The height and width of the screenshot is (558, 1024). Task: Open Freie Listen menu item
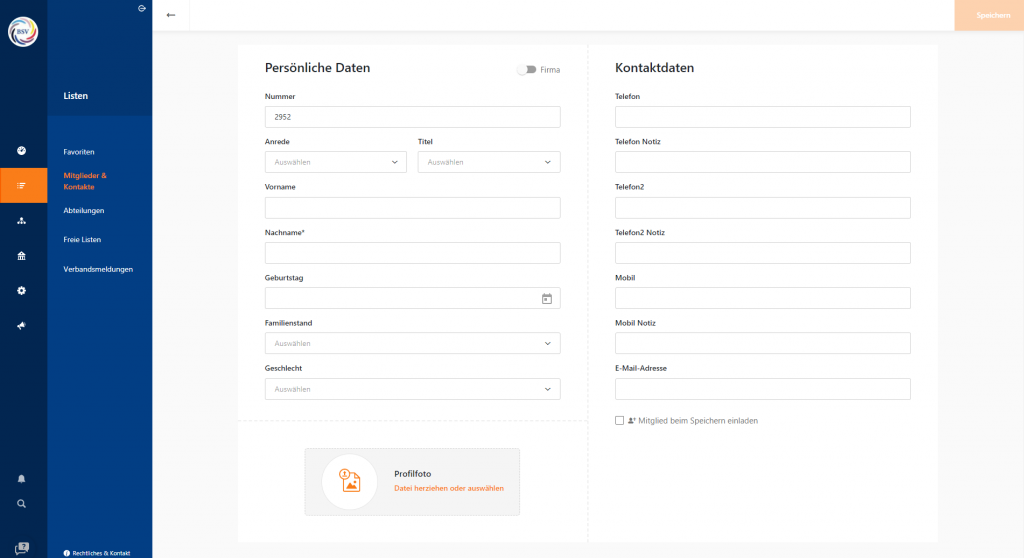(x=82, y=240)
